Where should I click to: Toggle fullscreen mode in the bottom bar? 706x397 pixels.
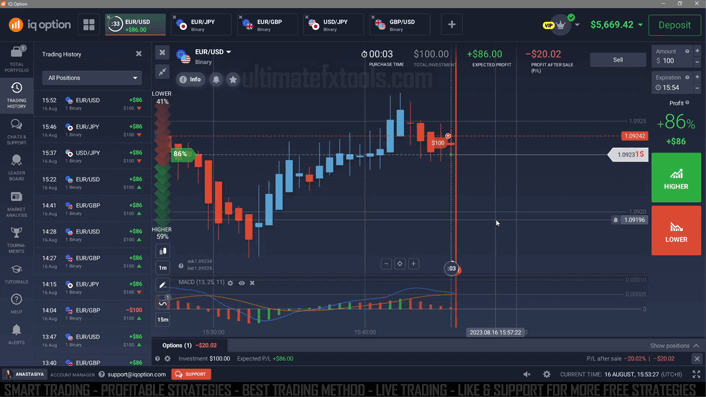point(696,374)
